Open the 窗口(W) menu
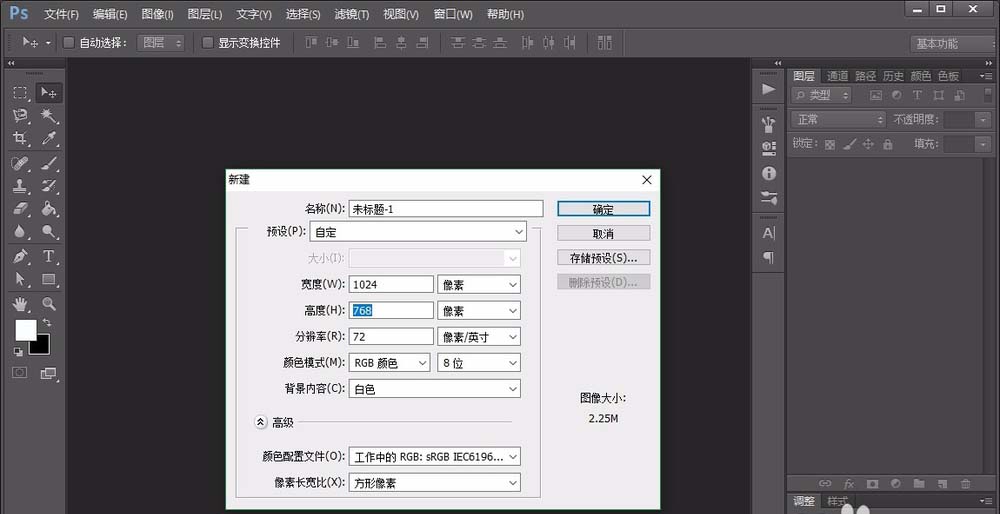Viewport: 1000px width, 514px height. (x=453, y=14)
